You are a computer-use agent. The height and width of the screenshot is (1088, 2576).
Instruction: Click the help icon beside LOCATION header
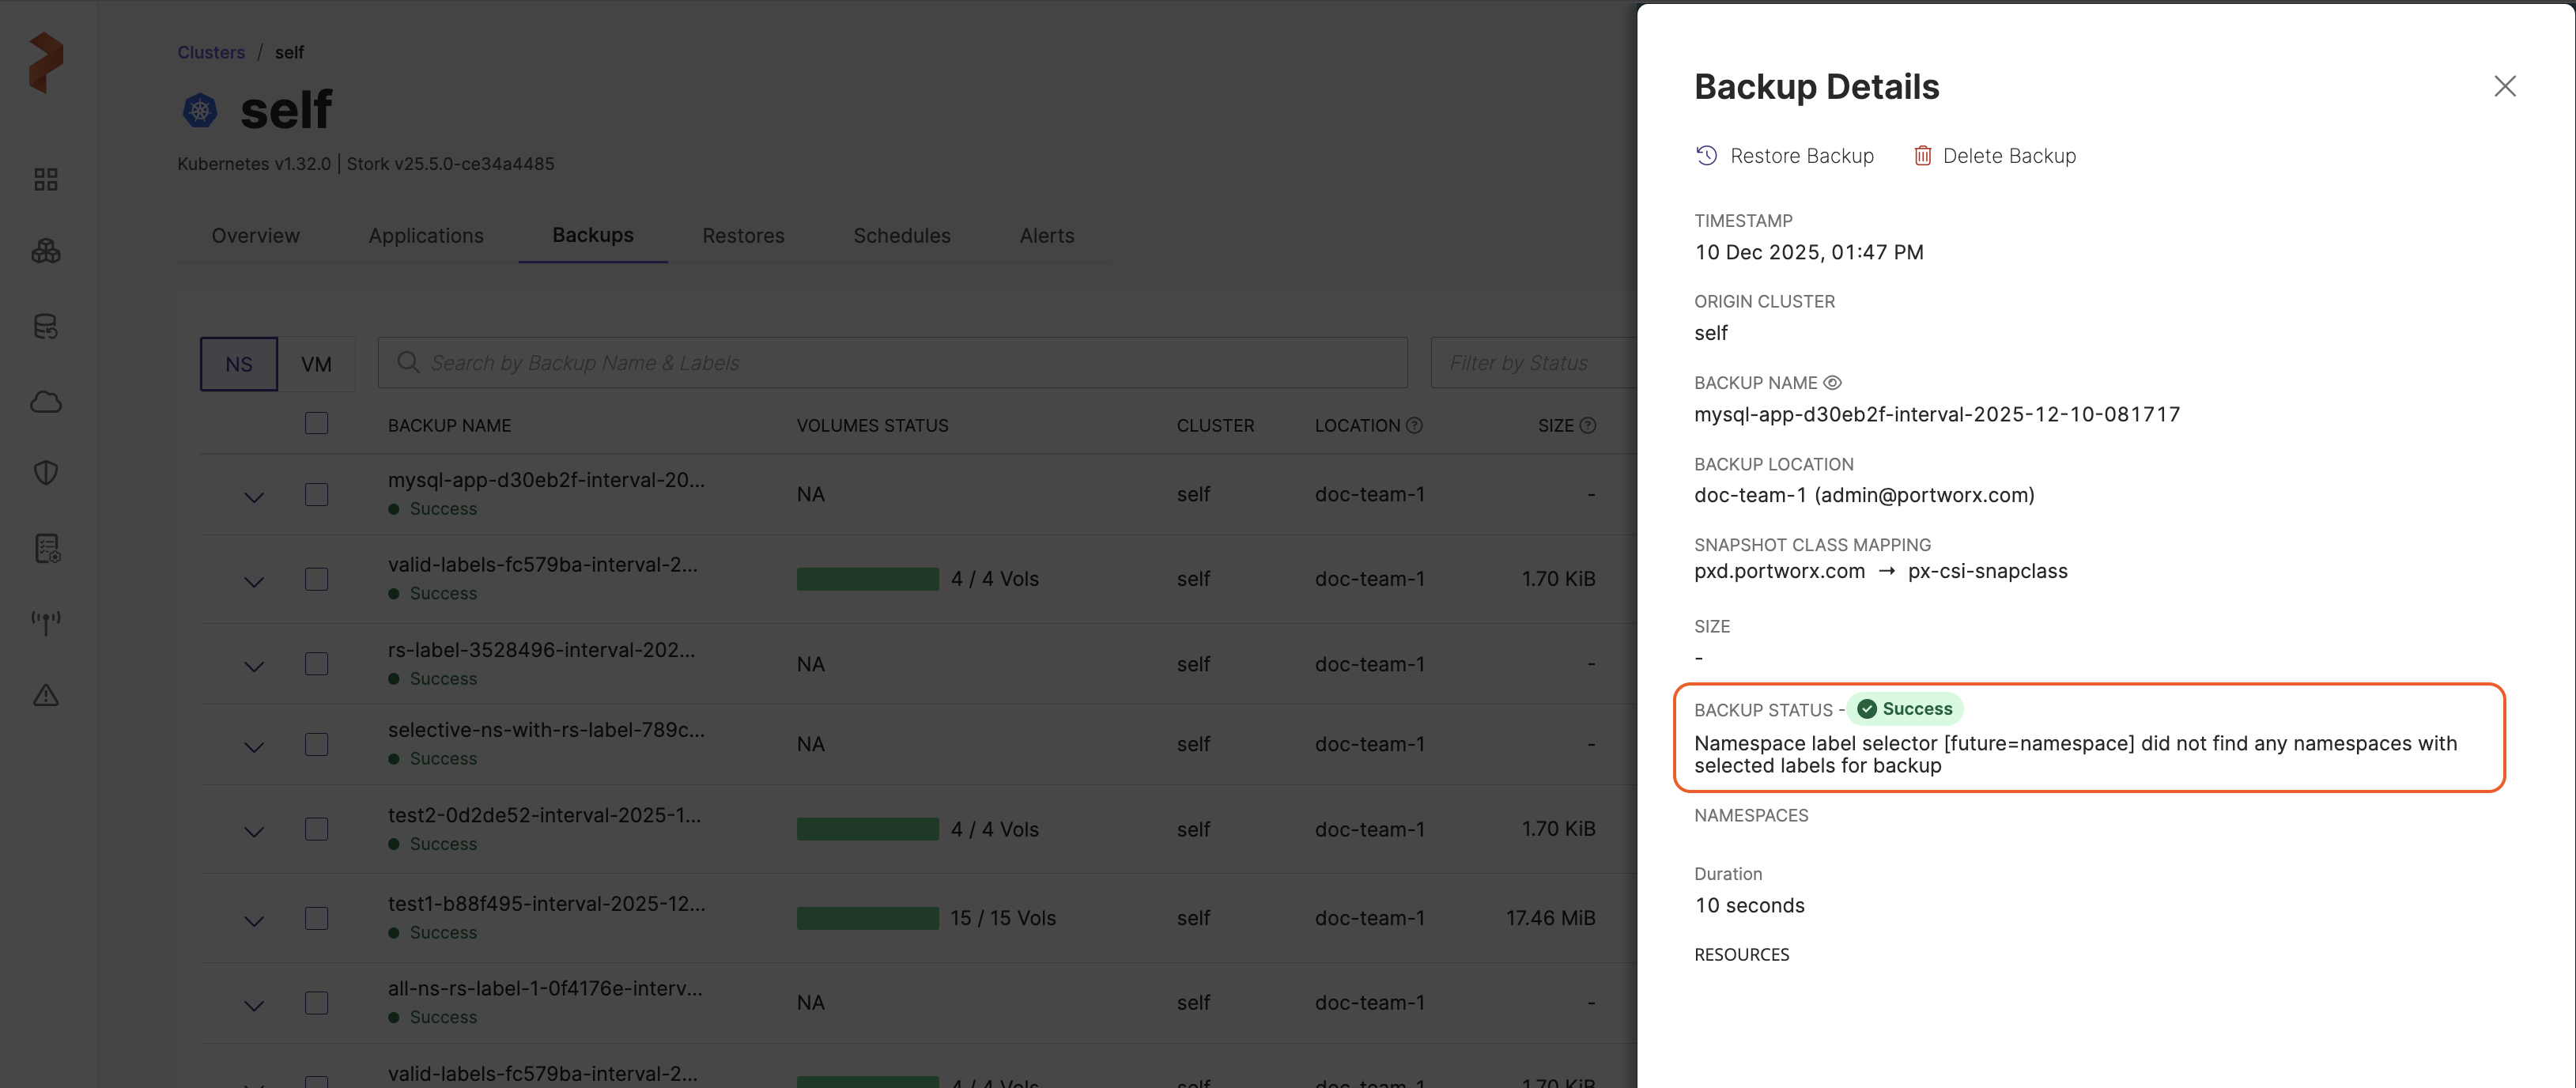point(1414,425)
